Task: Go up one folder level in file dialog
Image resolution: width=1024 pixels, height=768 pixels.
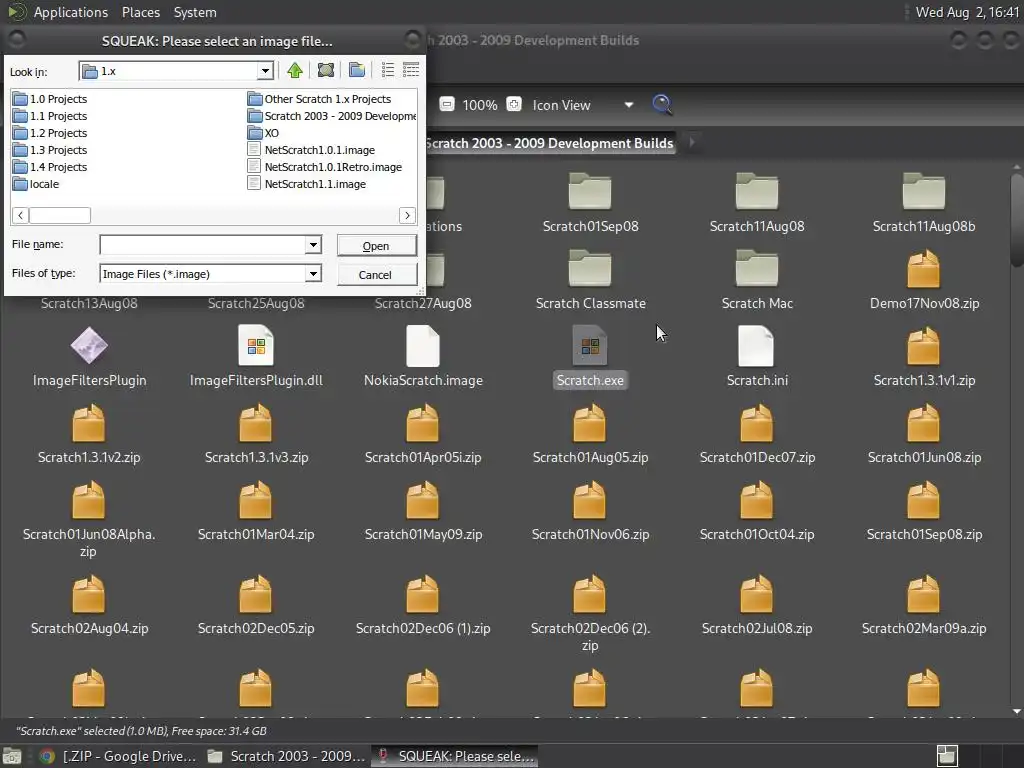Action: 295,70
